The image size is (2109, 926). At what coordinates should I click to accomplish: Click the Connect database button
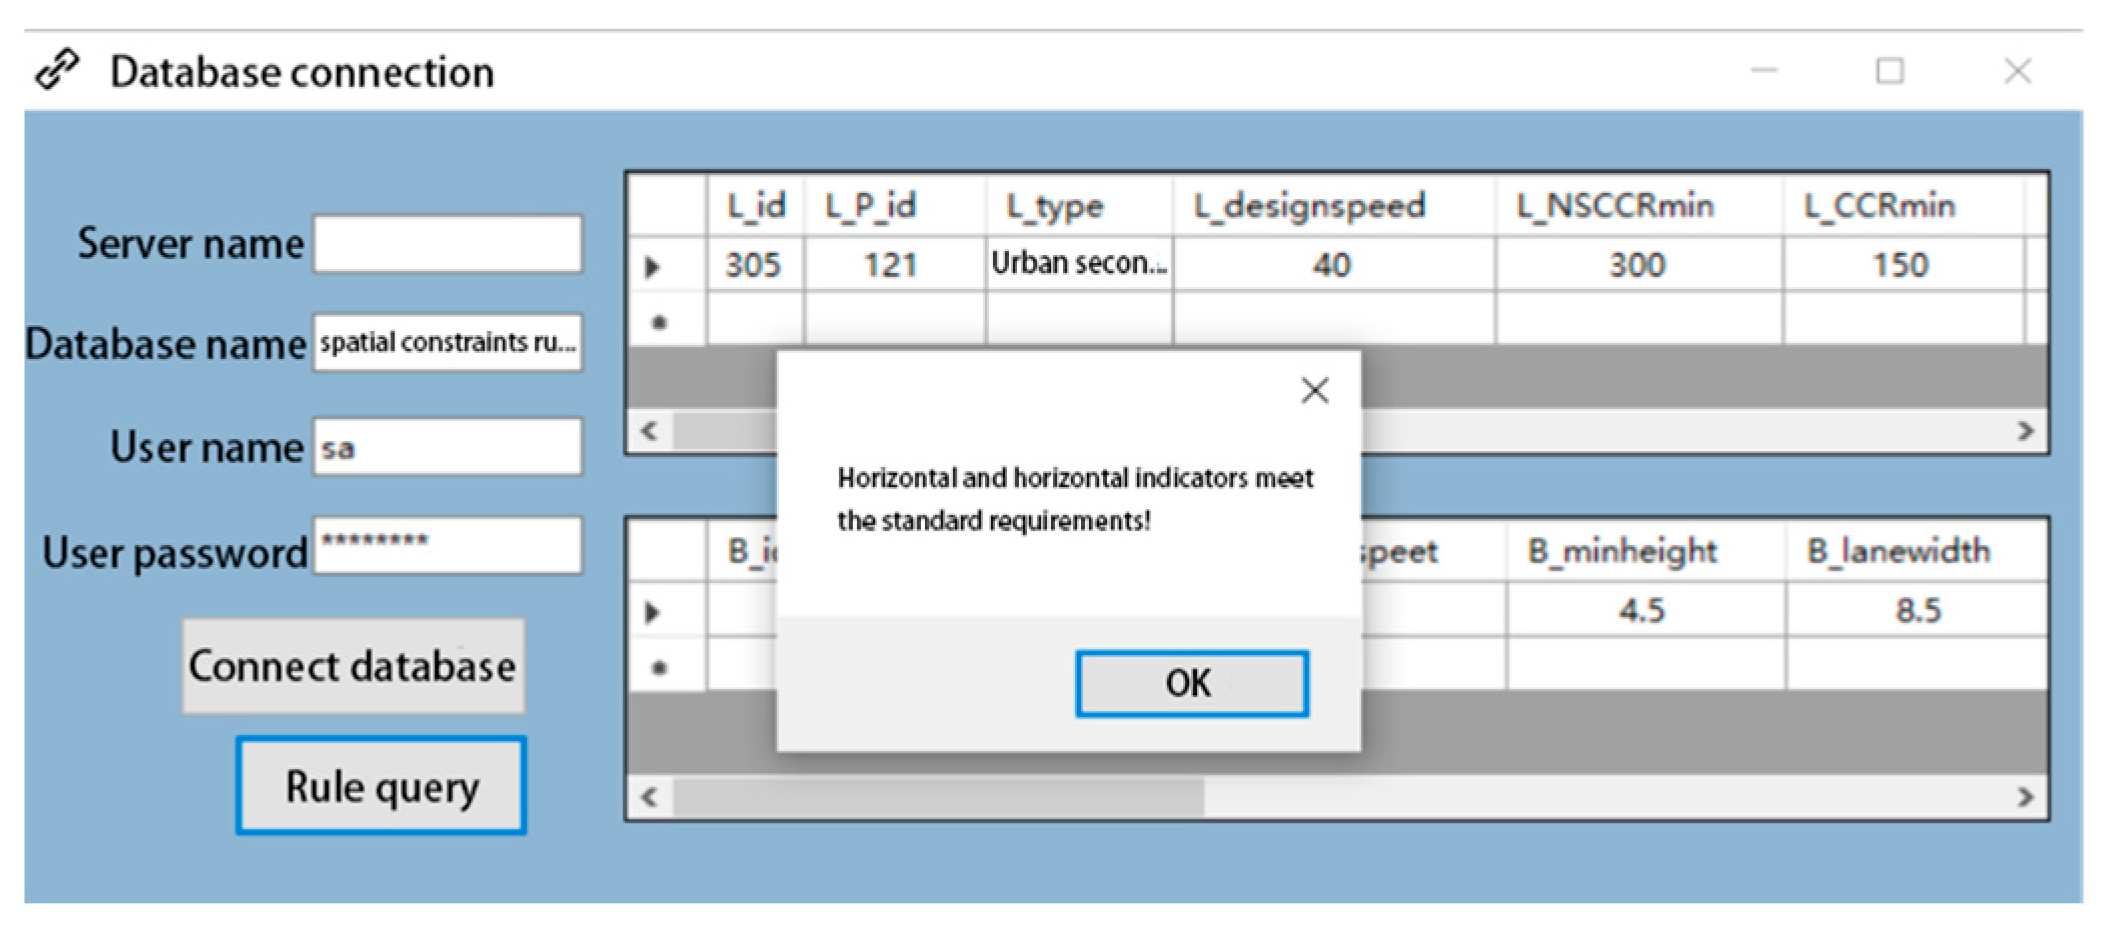(x=353, y=666)
